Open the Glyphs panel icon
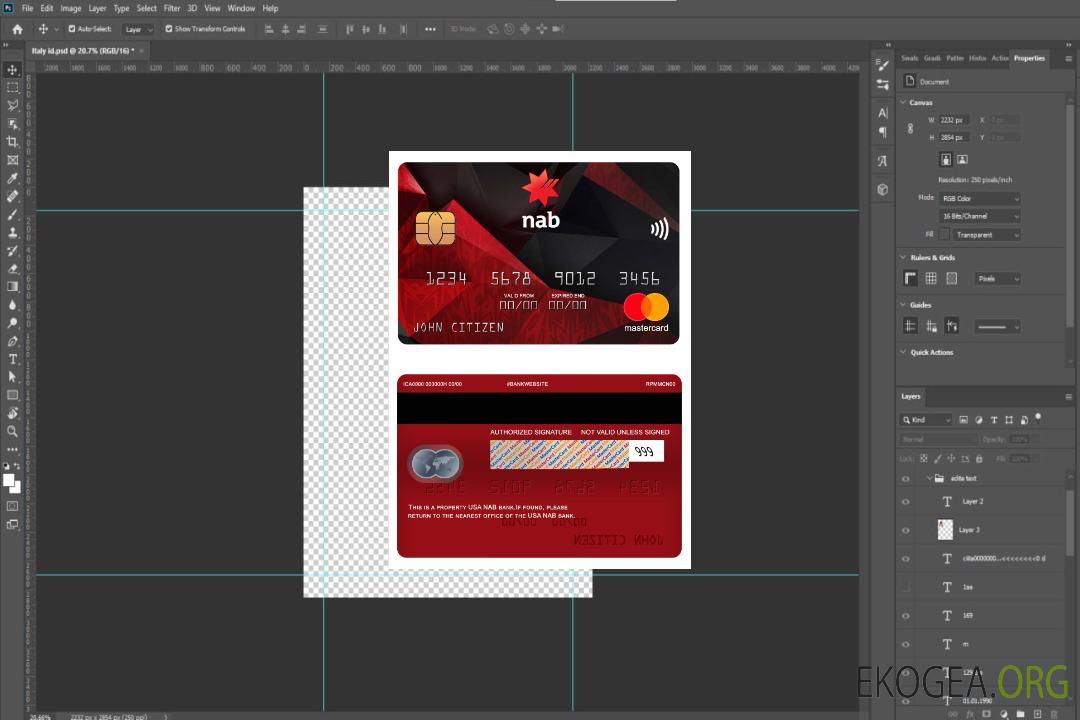The width and height of the screenshot is (1080, 720). [883, 161]
